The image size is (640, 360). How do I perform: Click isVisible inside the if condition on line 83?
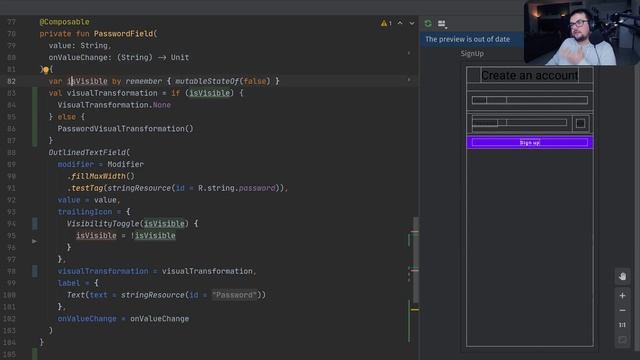[x=209, y=93]
